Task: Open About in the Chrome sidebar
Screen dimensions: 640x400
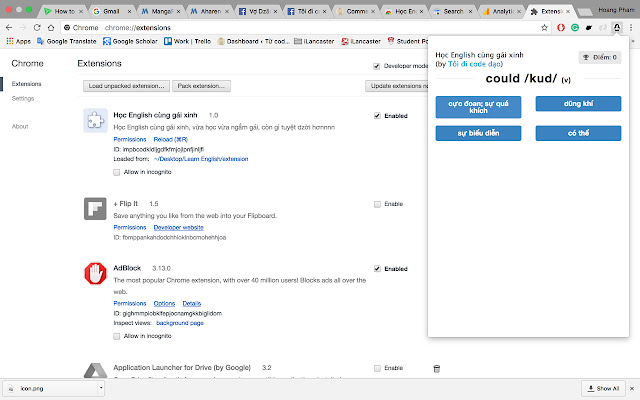Action: [x=20, y=127]
